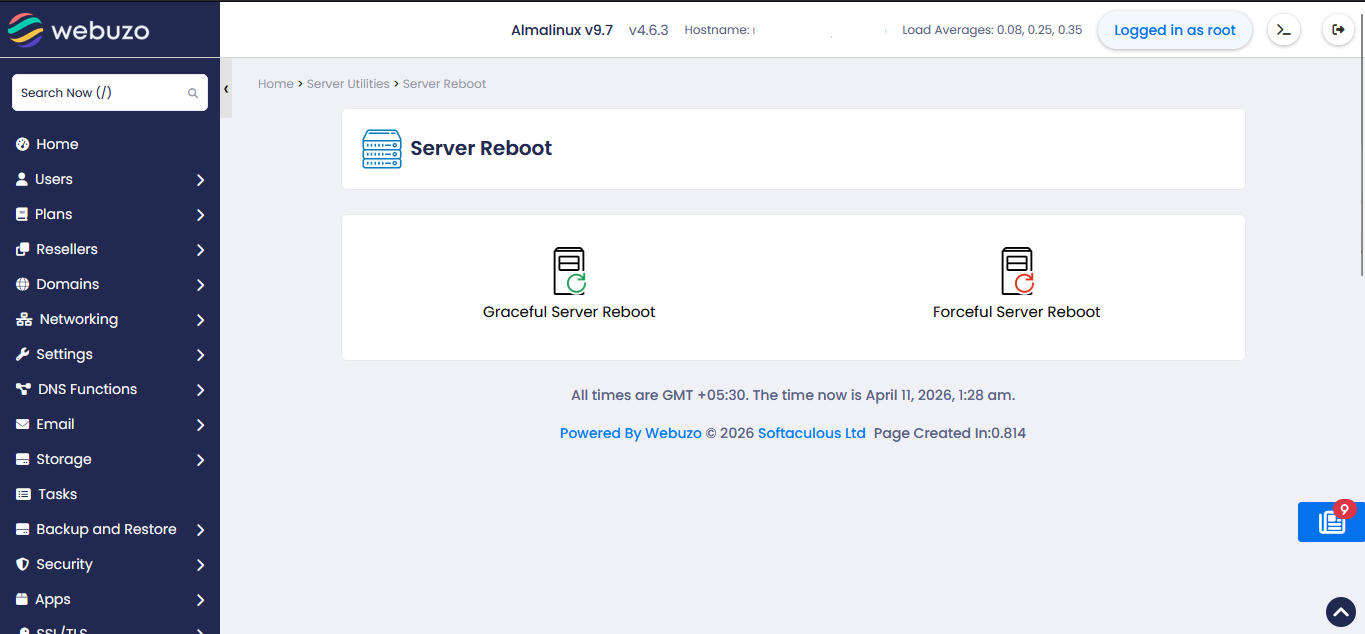Click the Forceful Server Reboot icon

click(1016, 271)
